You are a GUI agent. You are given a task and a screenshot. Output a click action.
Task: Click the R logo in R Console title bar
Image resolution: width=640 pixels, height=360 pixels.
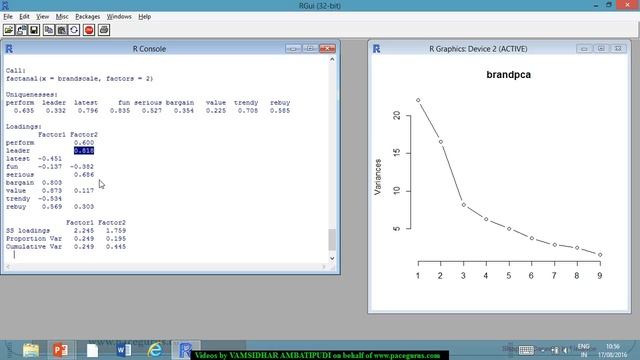point(9,49)
